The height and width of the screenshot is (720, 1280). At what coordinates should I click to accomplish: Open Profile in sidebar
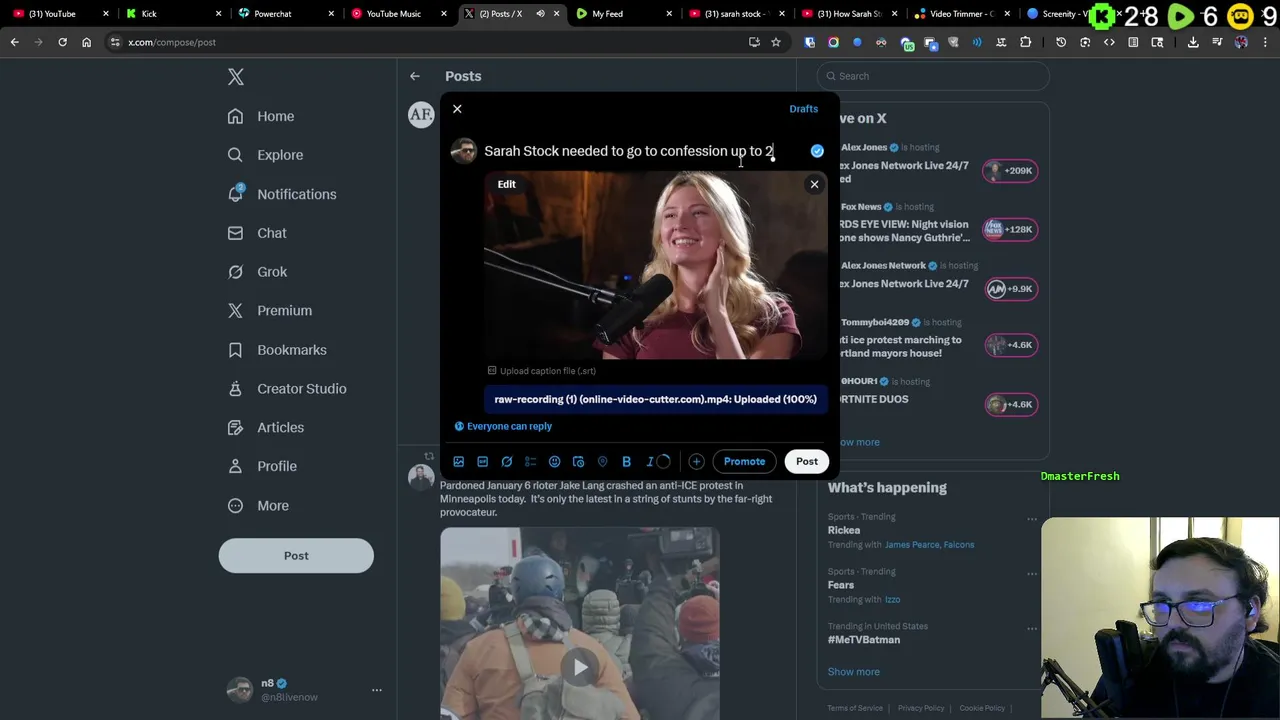262,466
